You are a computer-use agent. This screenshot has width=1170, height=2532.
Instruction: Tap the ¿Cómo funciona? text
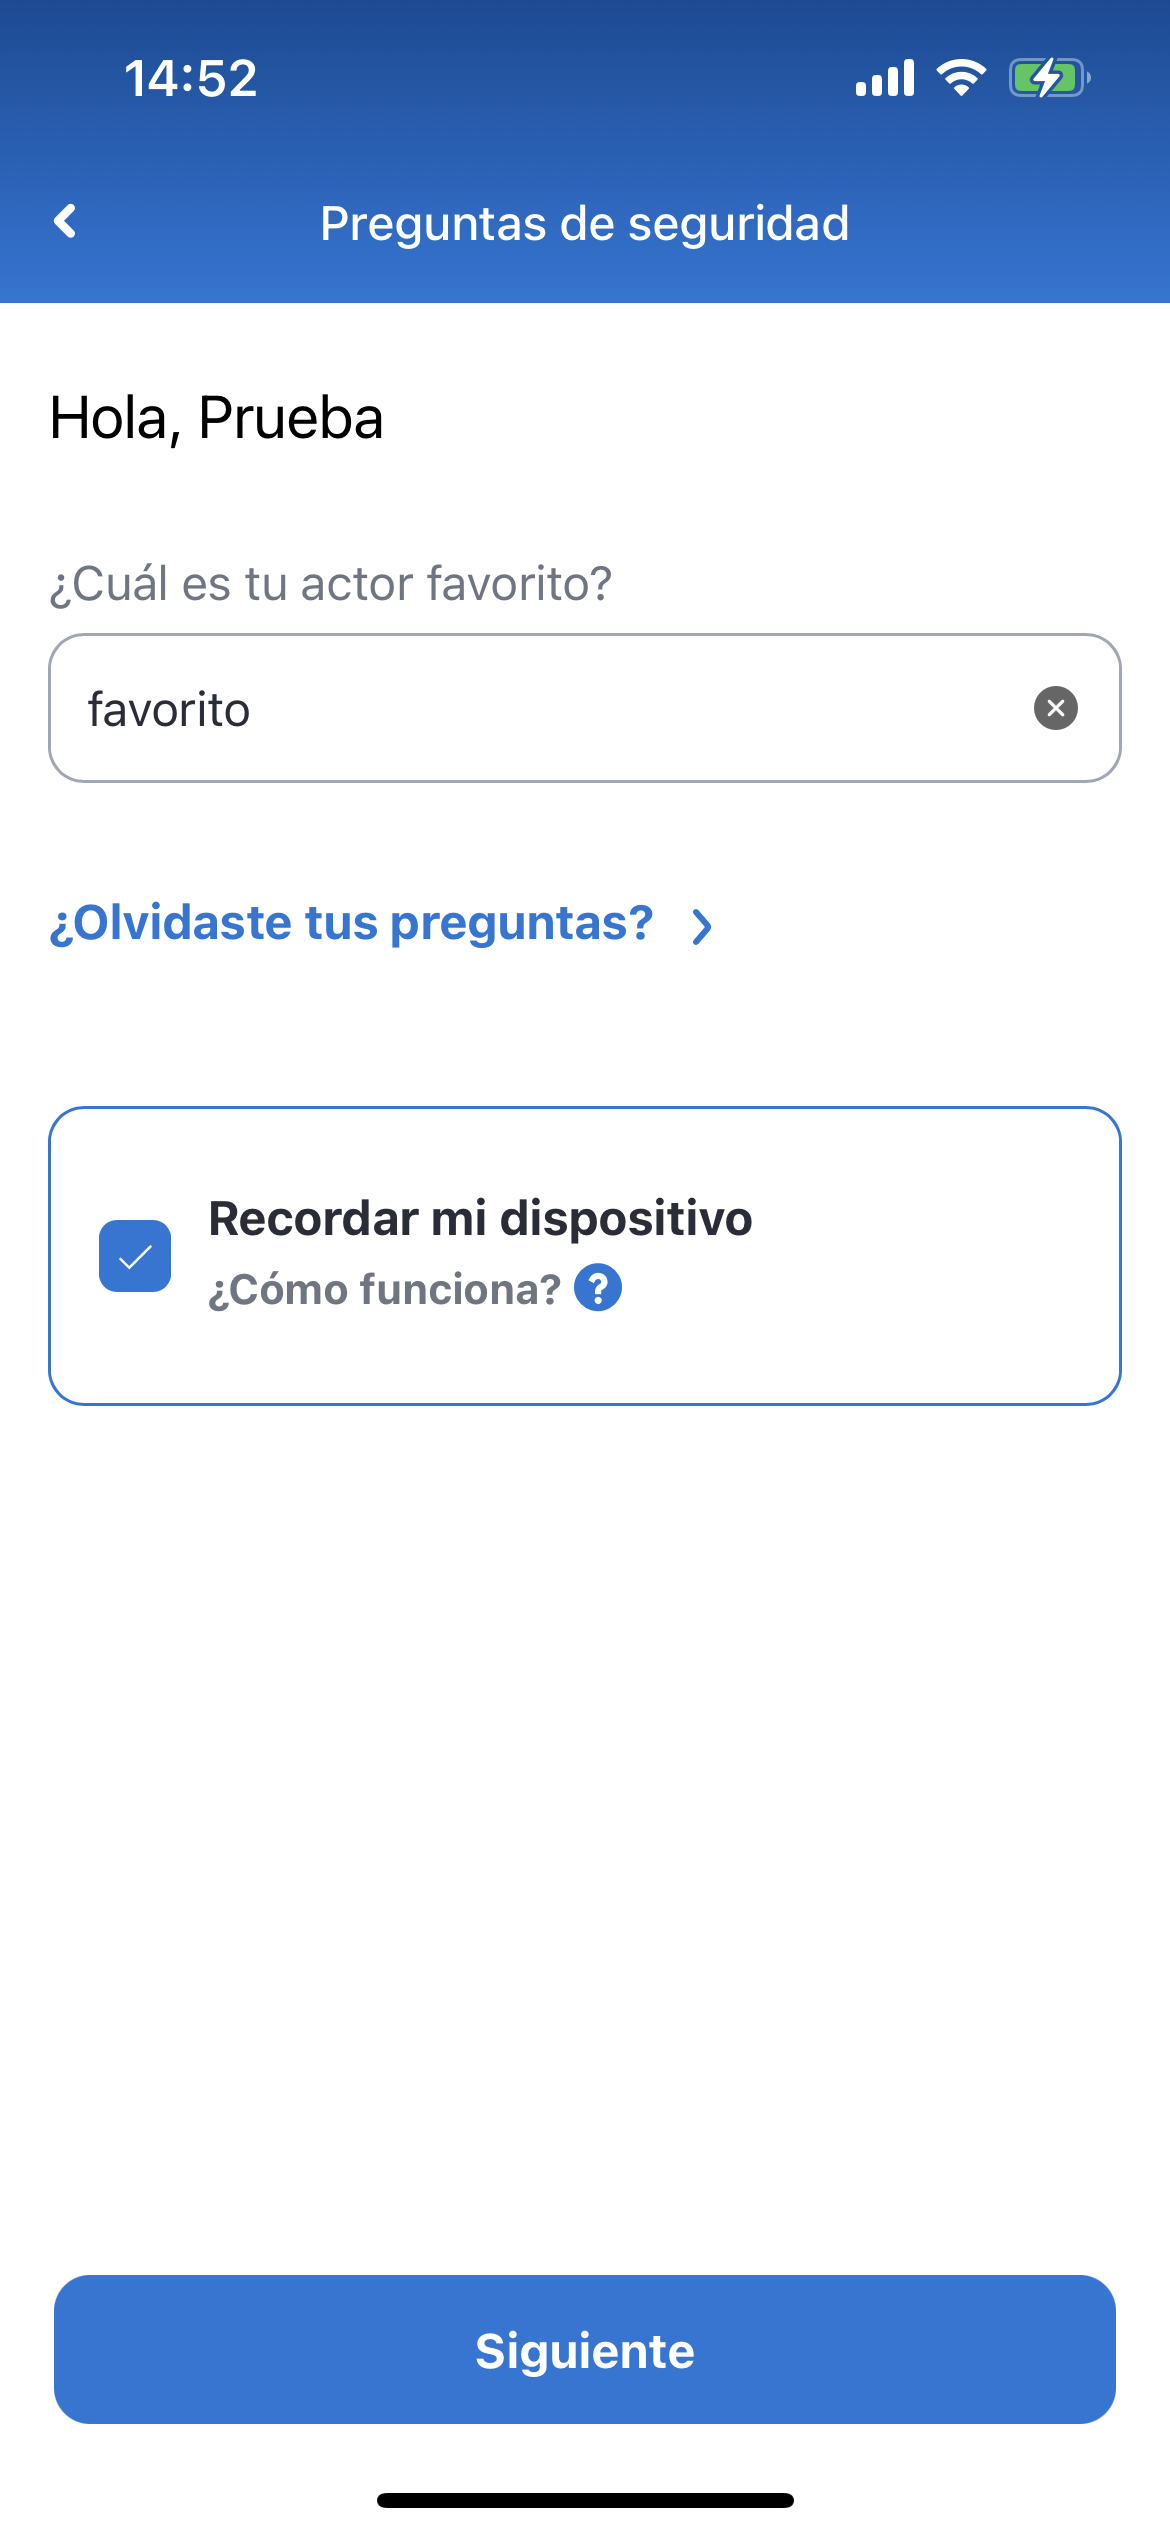pyautogui.click(x=384, y=1290)
